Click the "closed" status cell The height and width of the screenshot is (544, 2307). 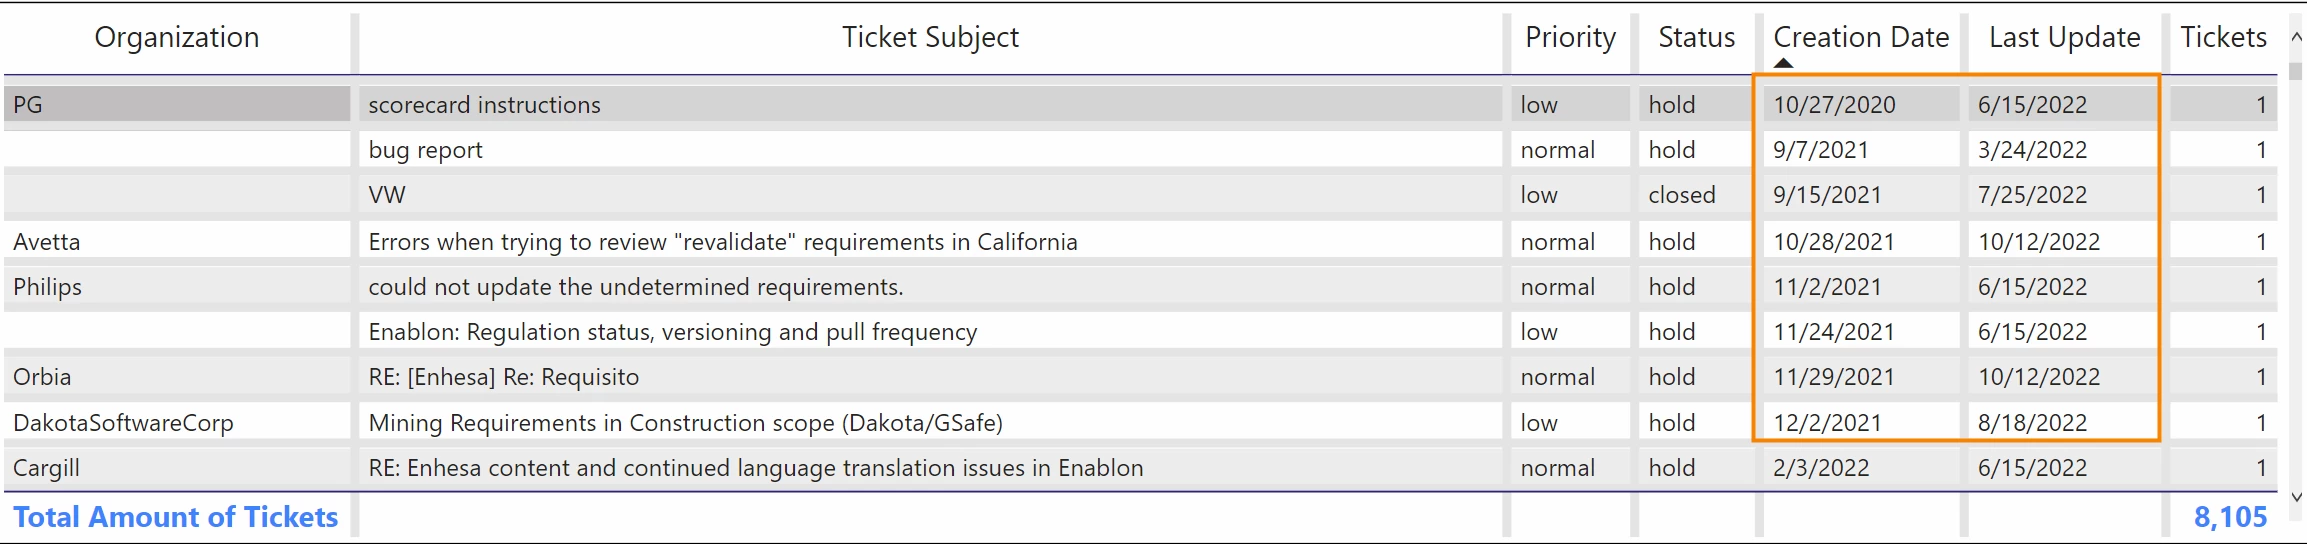coord(1682,195)
